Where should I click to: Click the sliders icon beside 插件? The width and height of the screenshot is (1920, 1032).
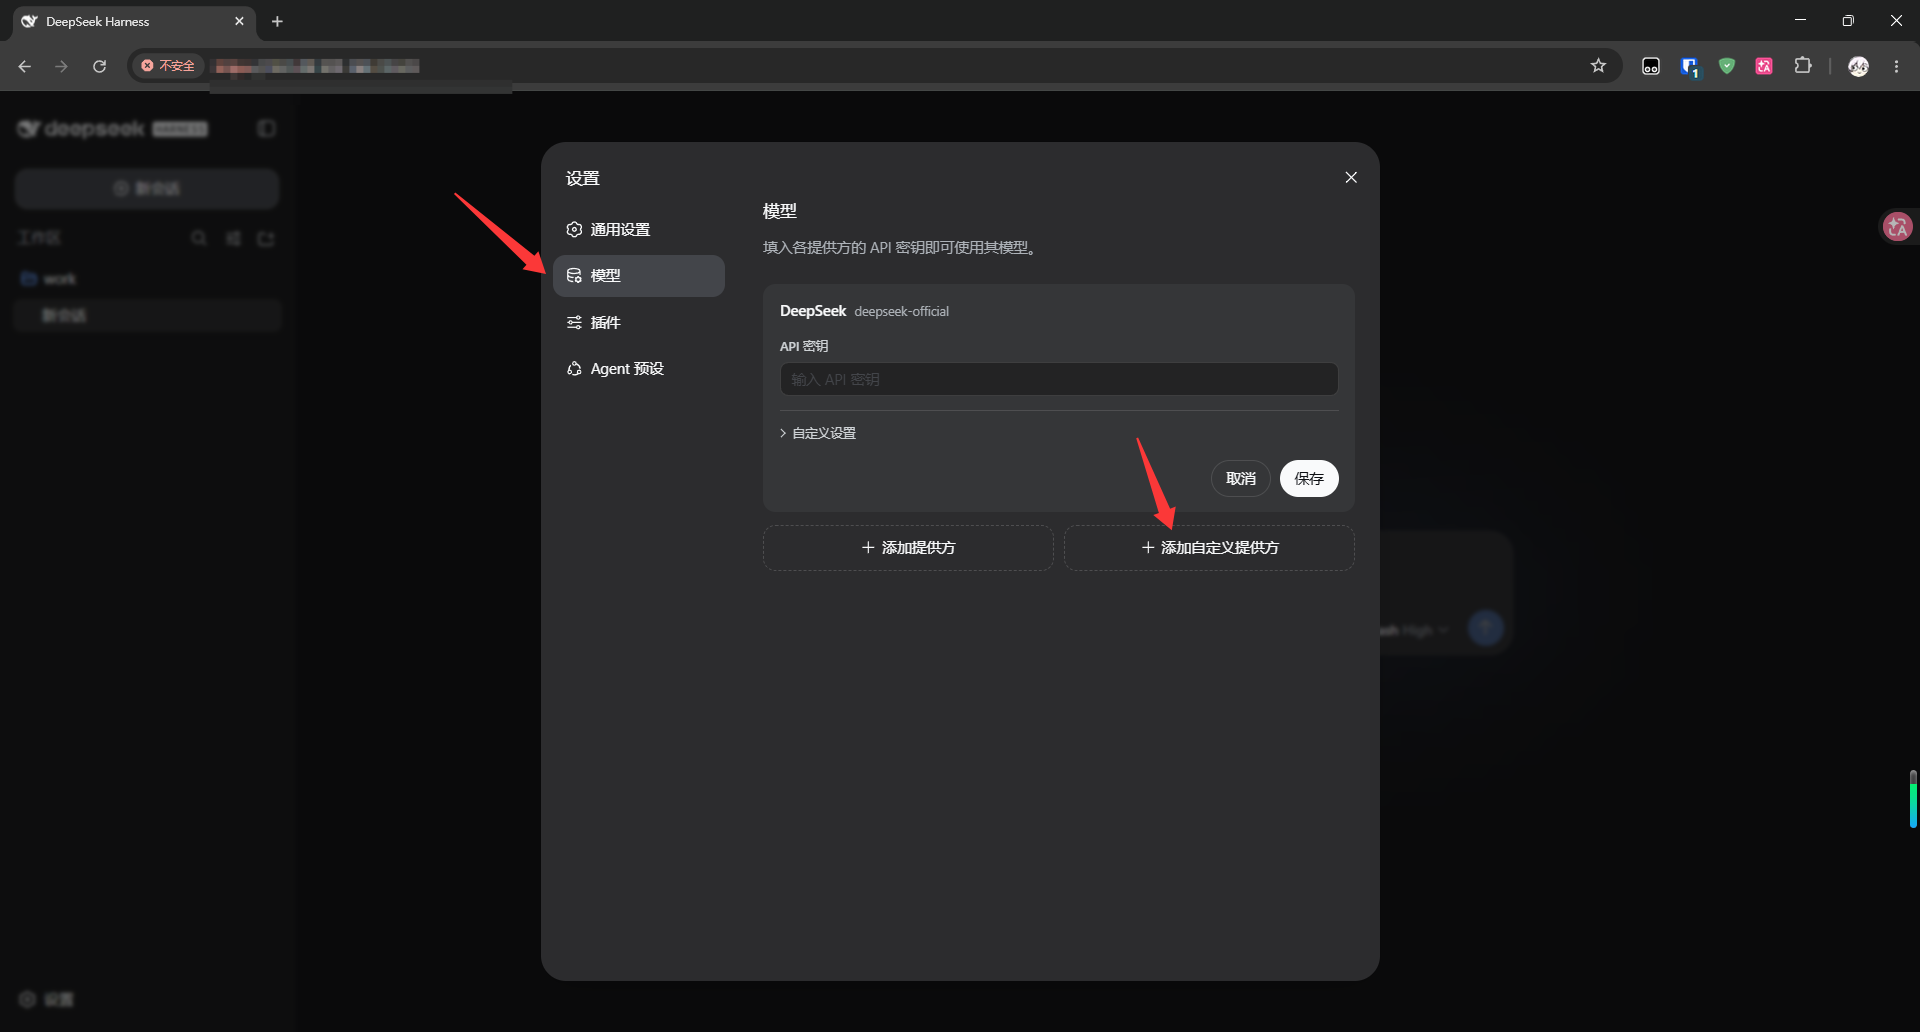tap(574, 322)
